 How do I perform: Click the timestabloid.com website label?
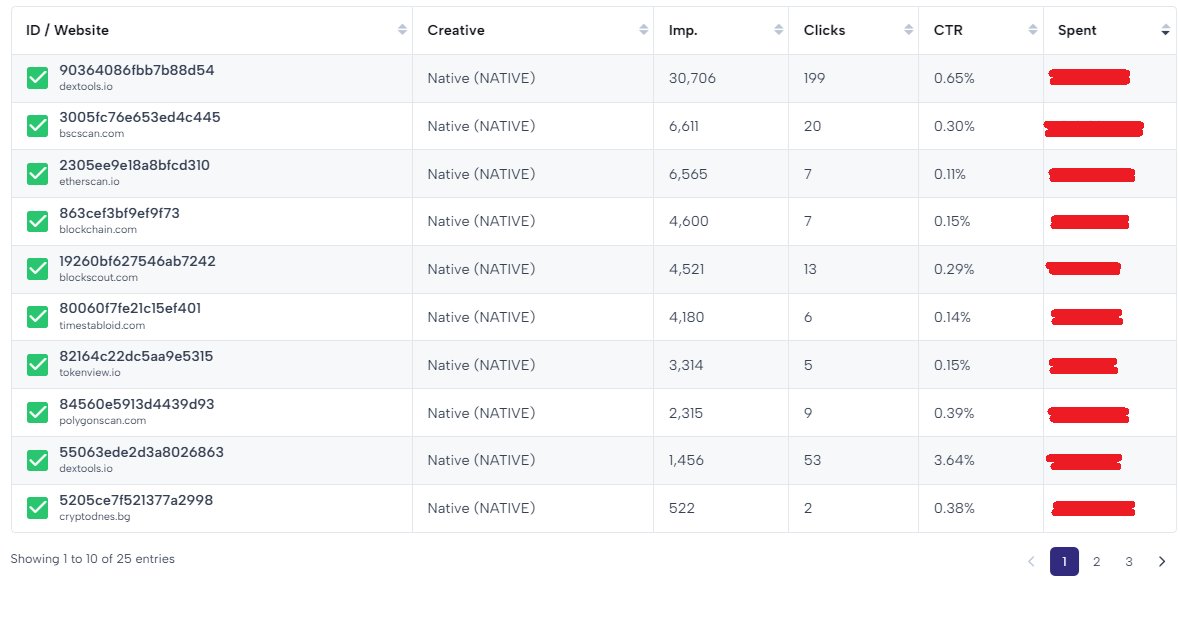(x=102, y=326)
